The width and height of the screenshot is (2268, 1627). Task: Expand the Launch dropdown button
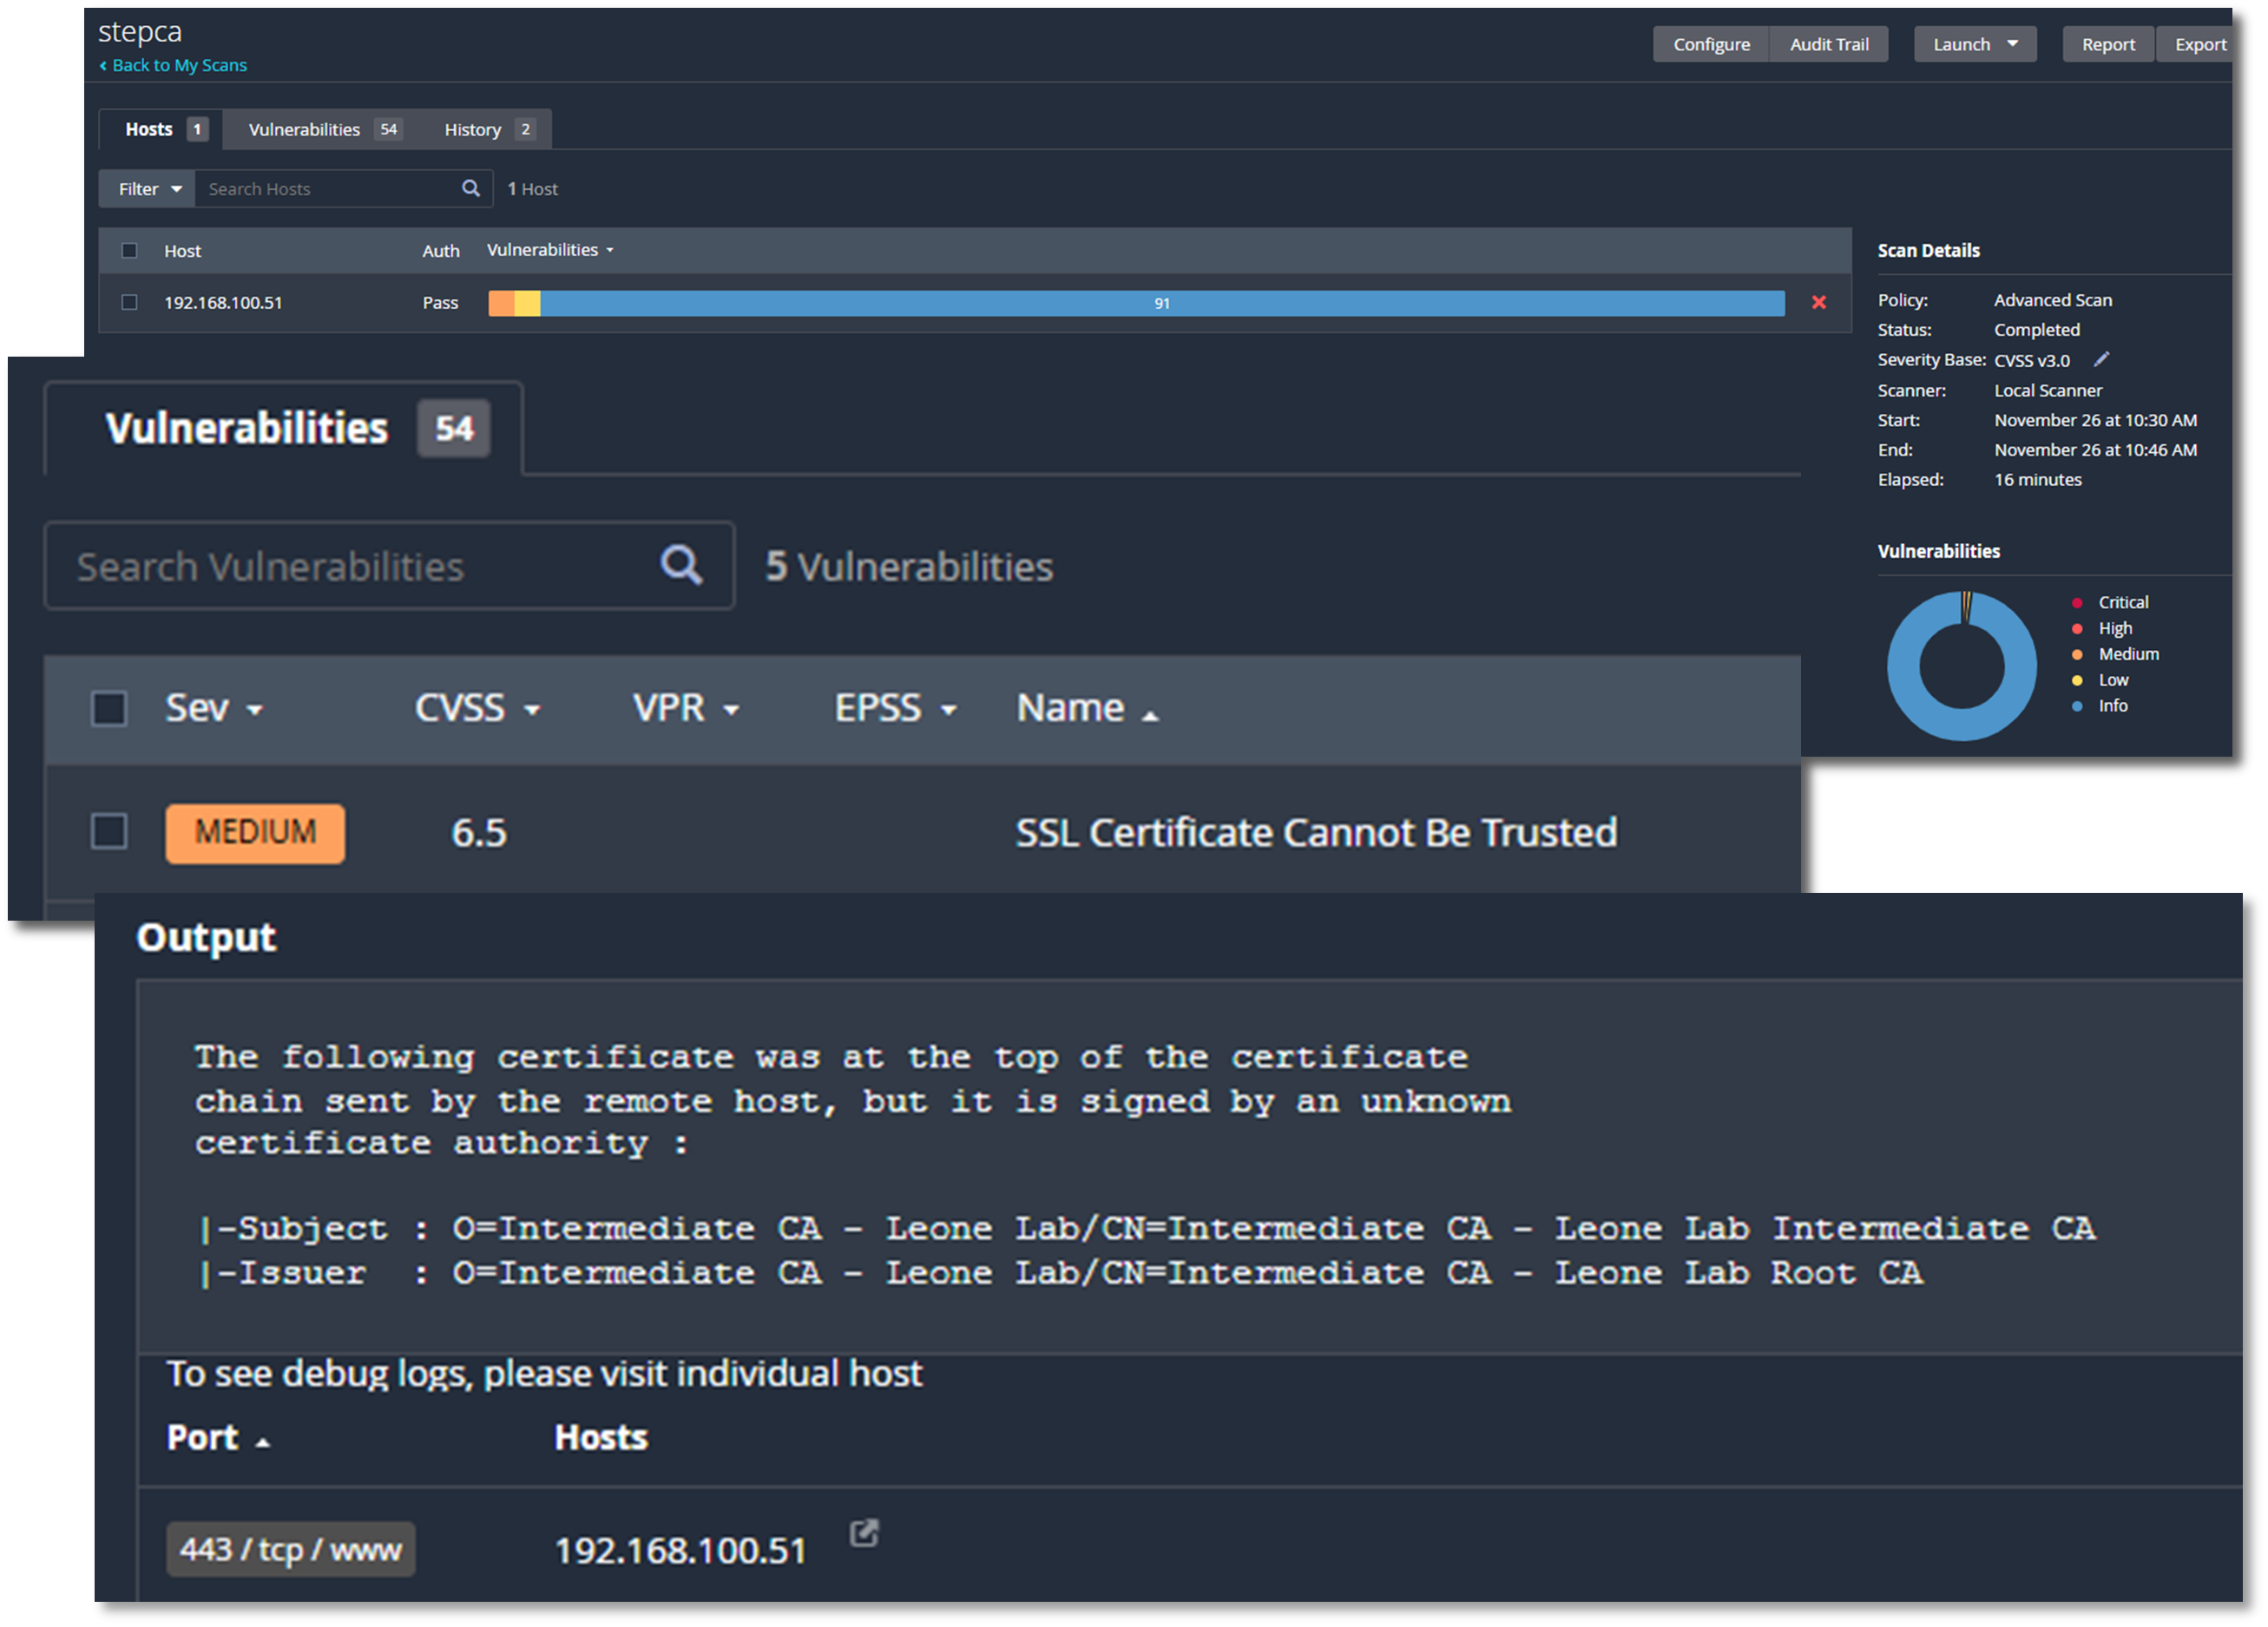[1974, 44]
